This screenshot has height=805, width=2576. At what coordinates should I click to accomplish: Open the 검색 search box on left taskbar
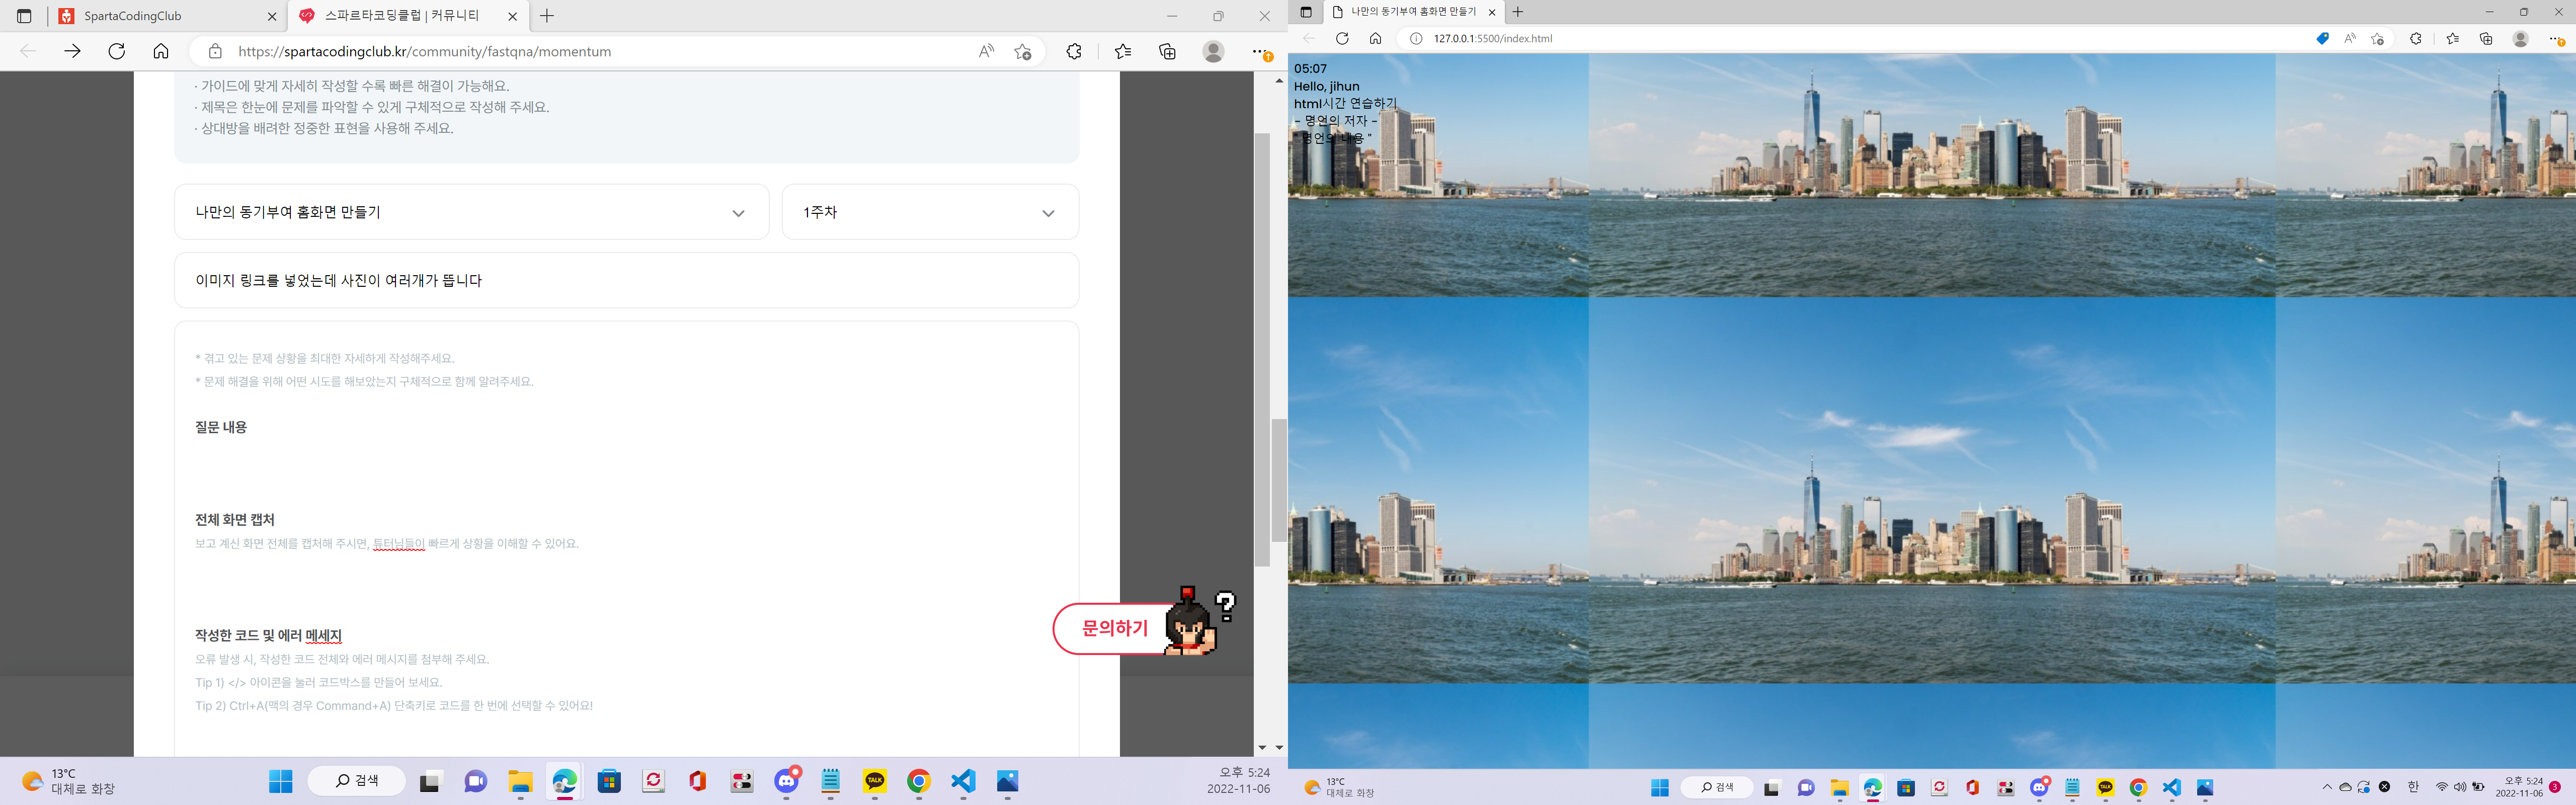pos(357,781)
